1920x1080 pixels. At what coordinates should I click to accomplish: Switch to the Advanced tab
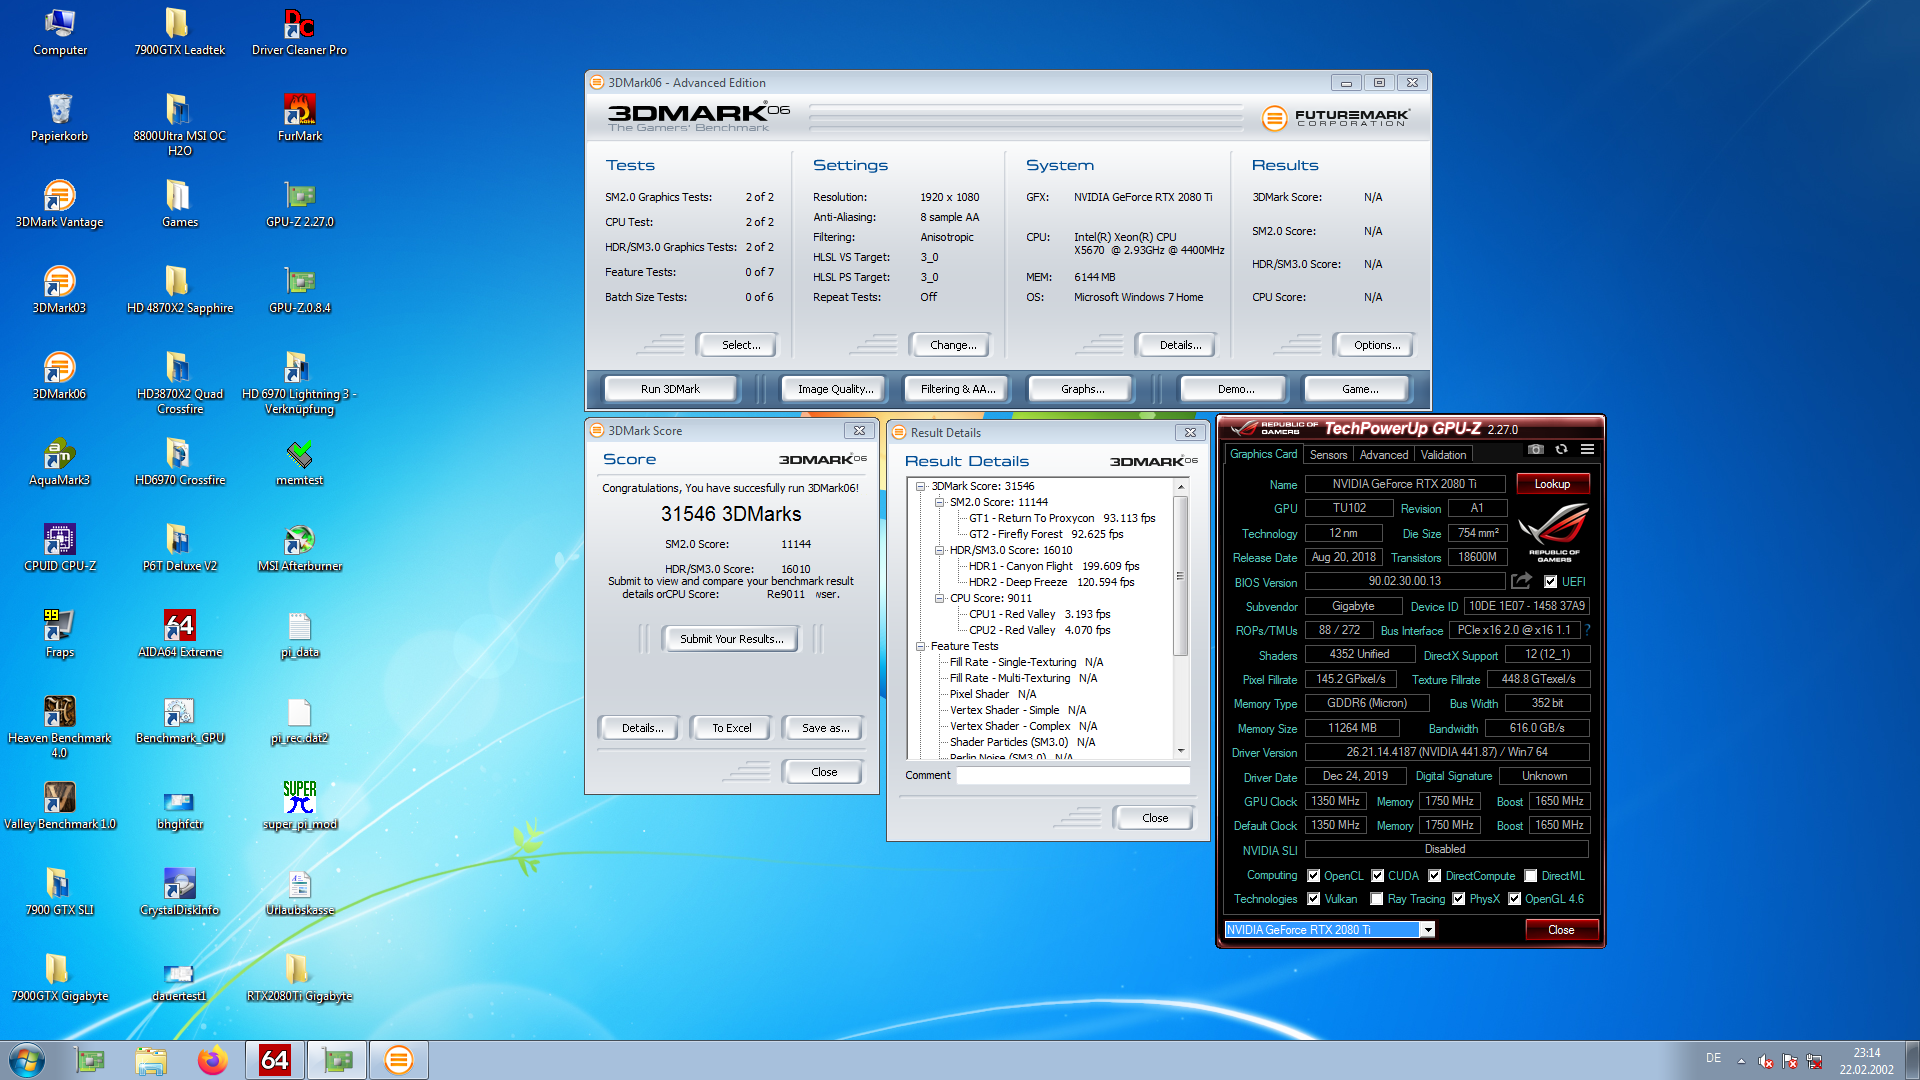[x=1383, y=455]
